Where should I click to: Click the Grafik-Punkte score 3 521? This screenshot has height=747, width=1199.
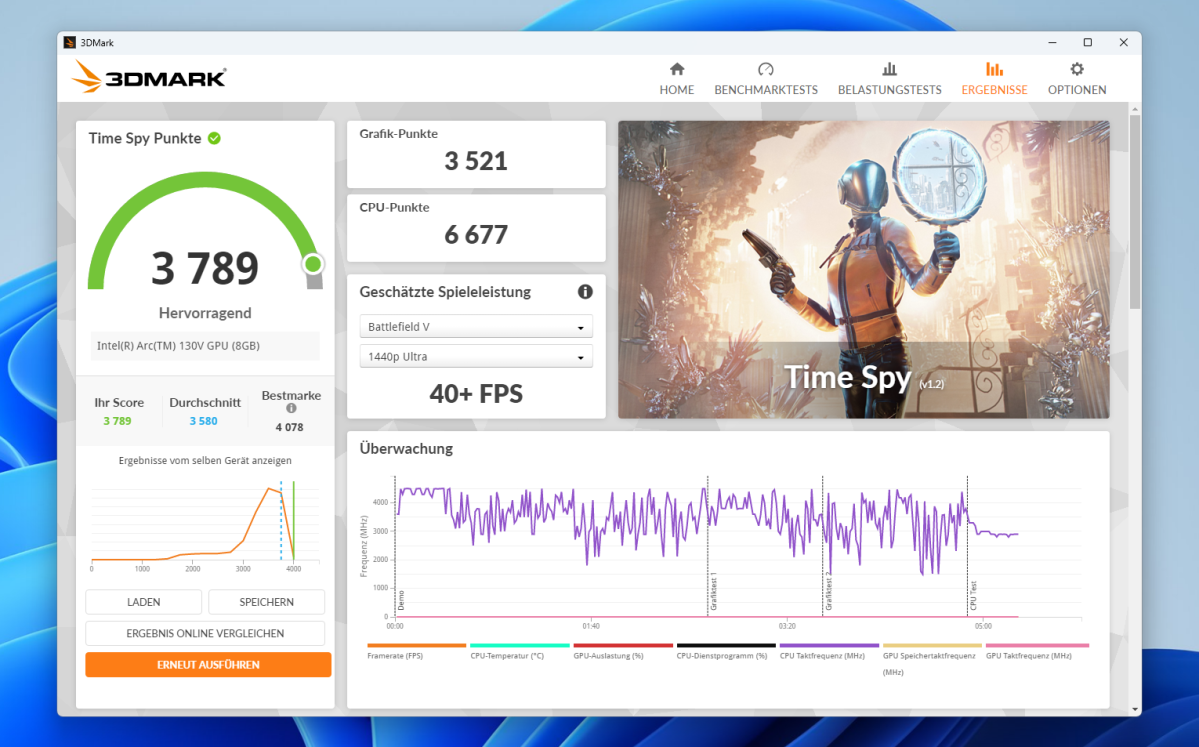click(x=476, y=161)
